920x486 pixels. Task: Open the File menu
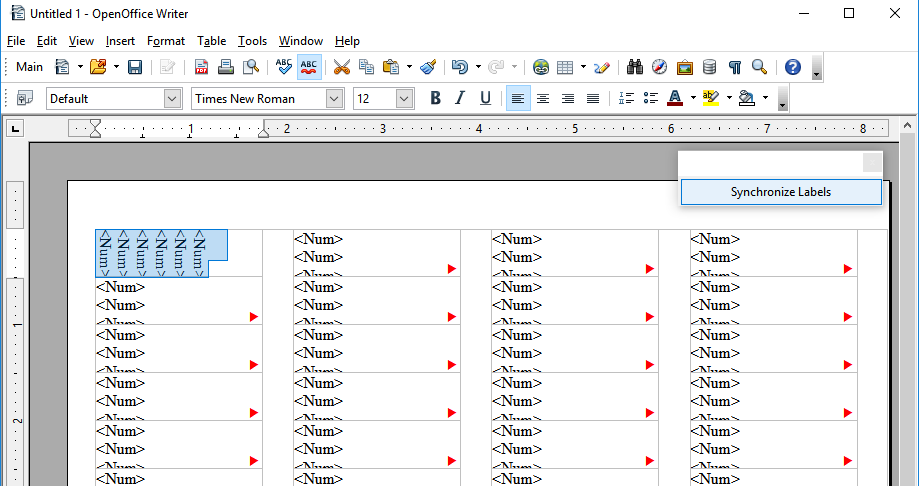click(x=16, y=41)
